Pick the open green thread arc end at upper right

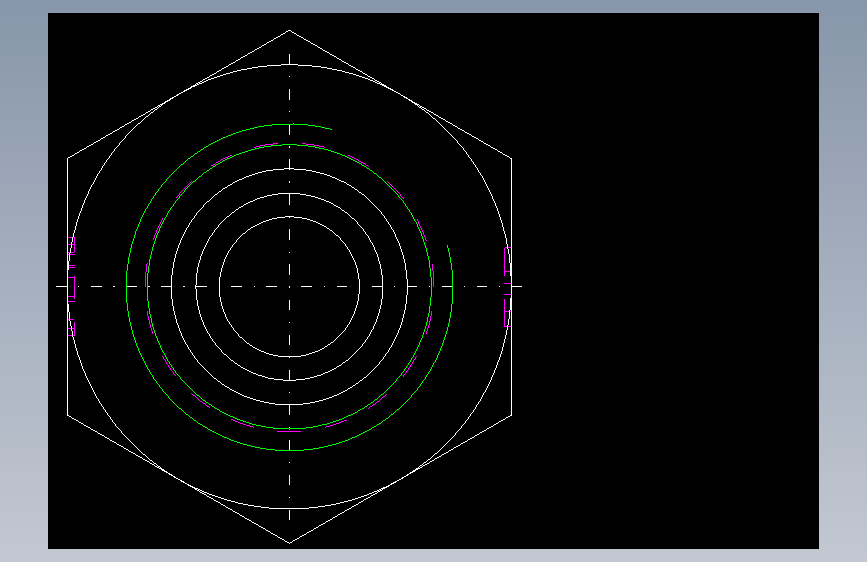pyautogui.click(x=331, y=129)
